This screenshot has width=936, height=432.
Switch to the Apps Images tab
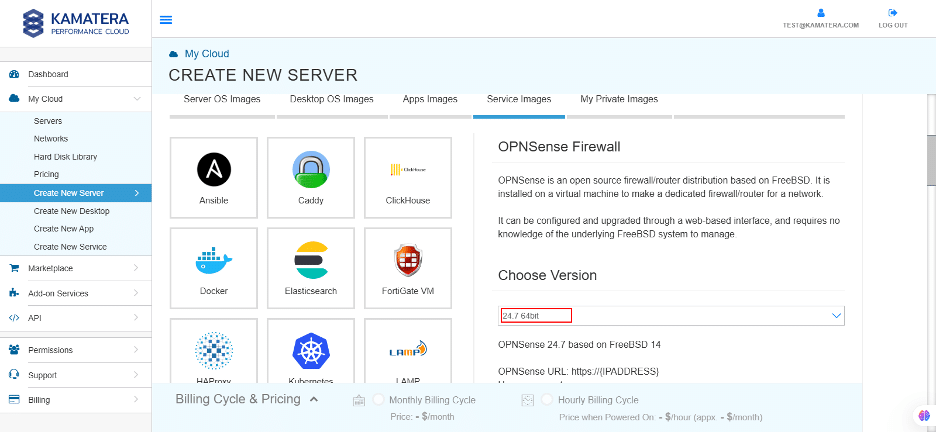coord(430,100)
